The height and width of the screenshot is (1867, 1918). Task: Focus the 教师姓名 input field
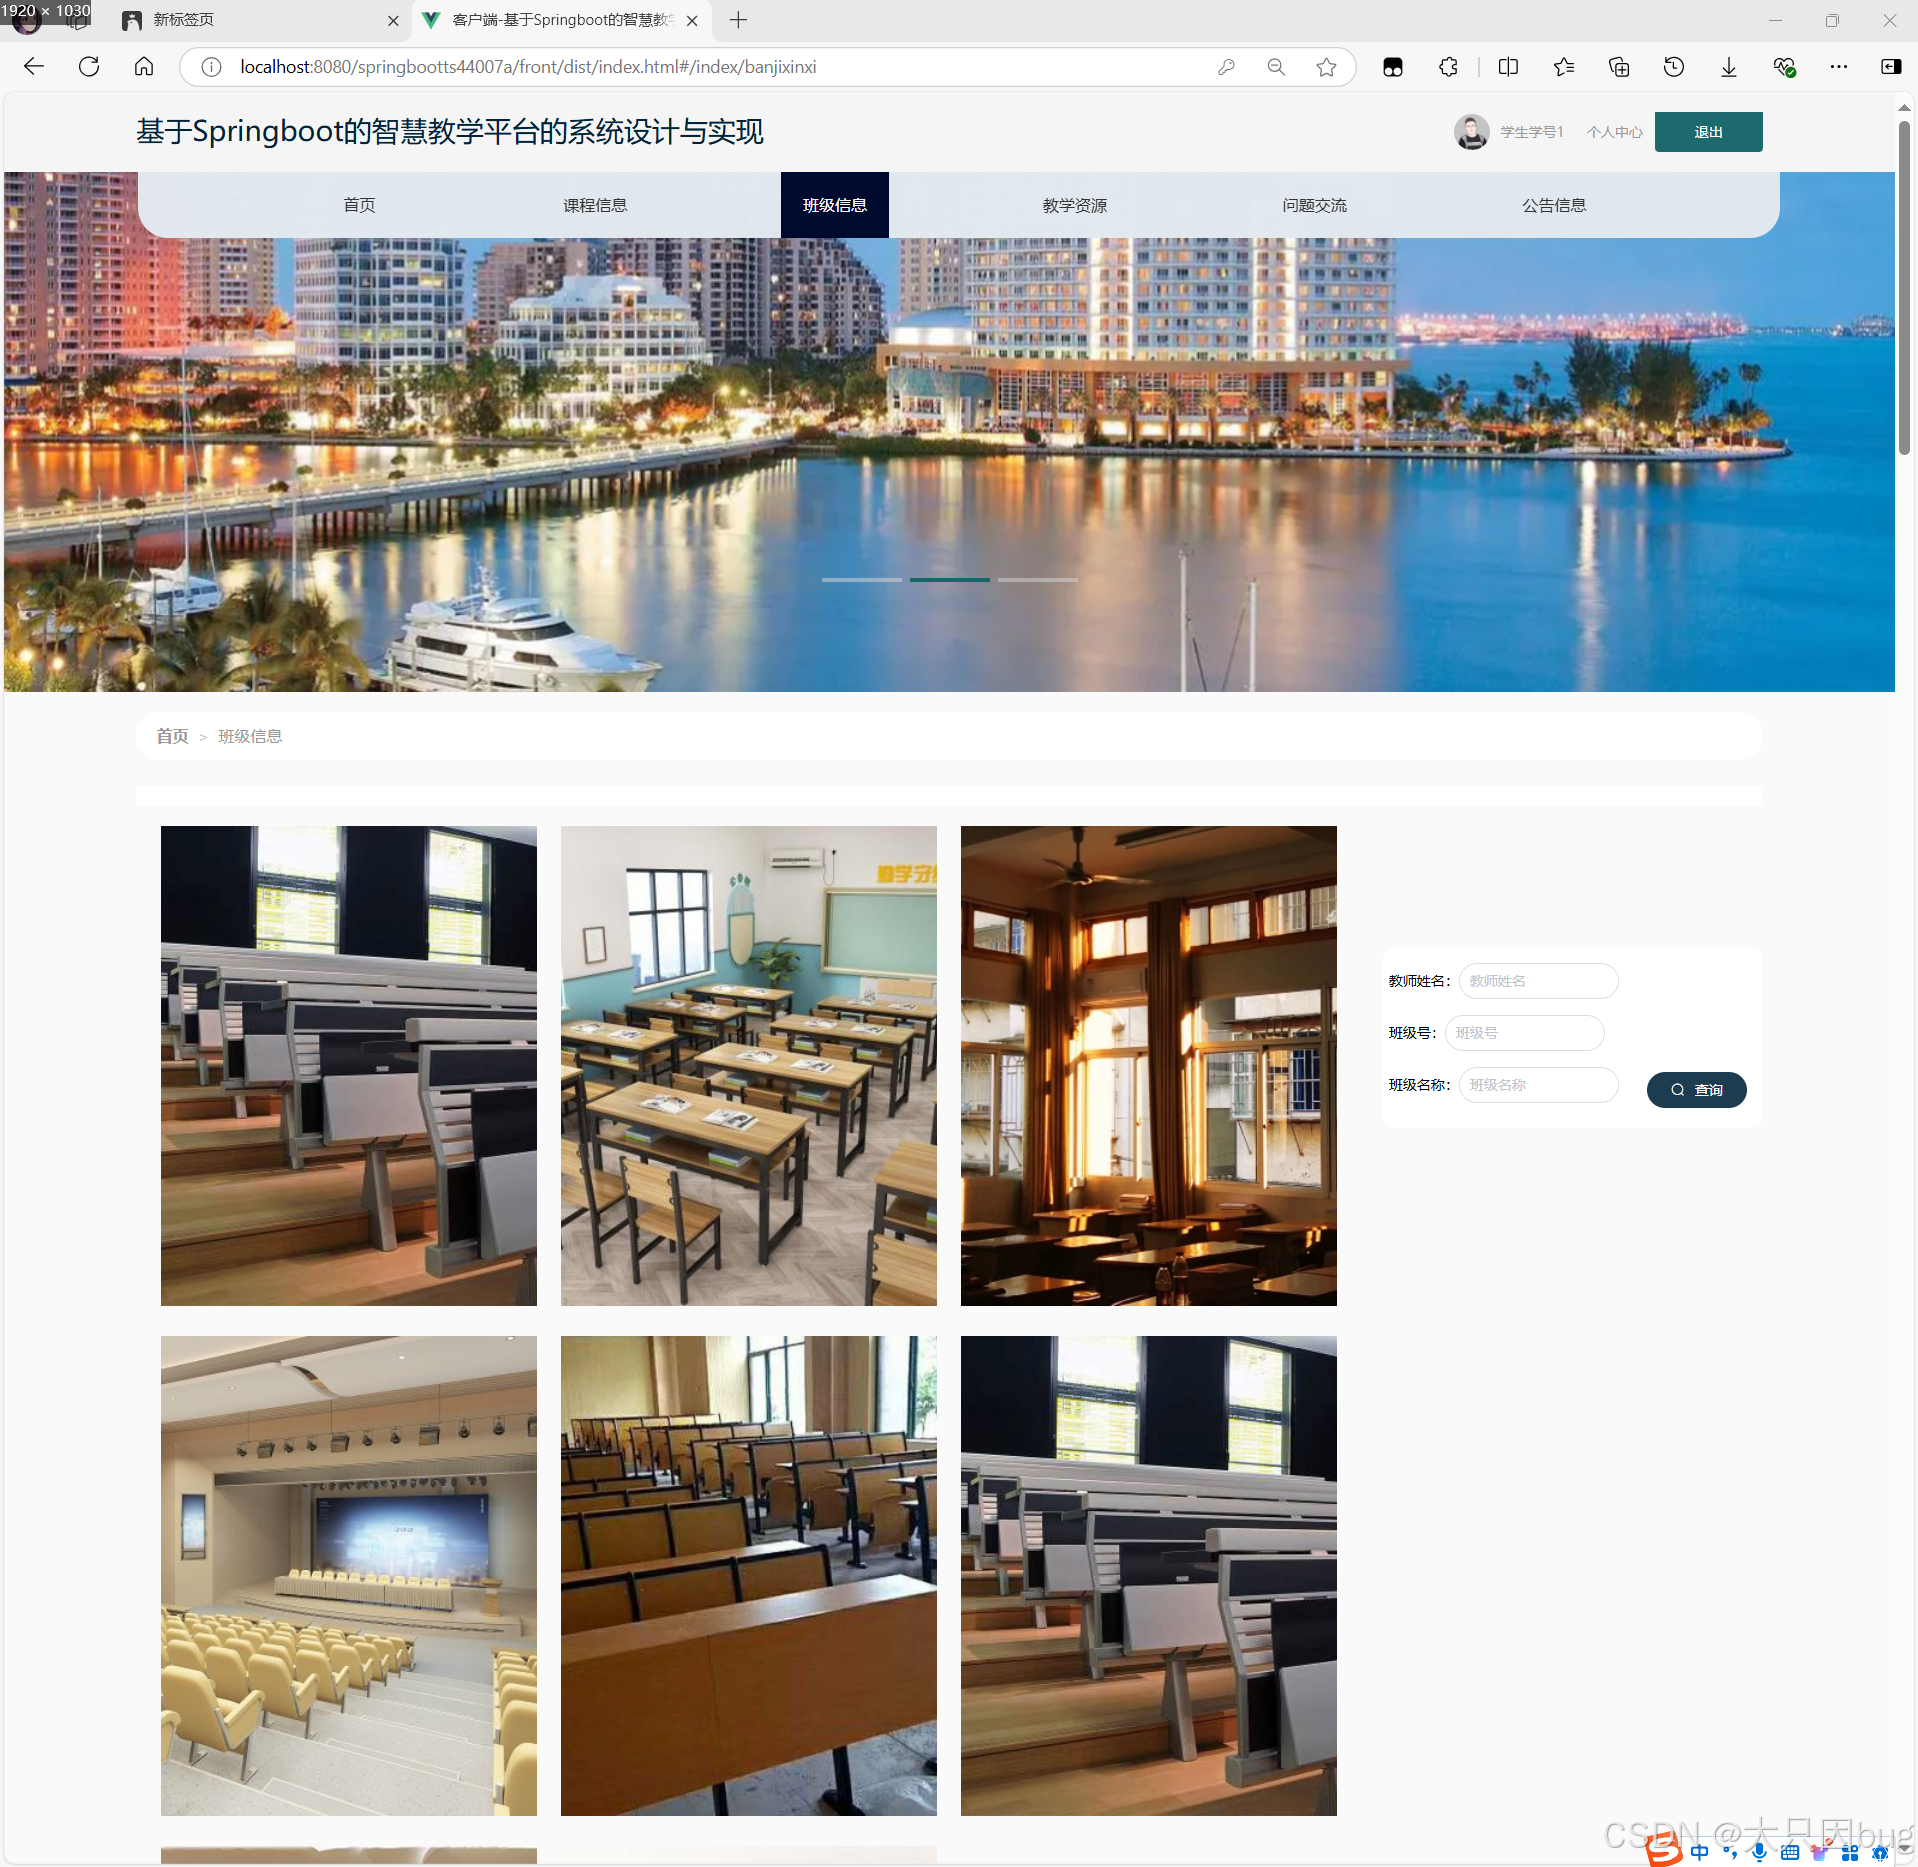[x=1538, y=981]
